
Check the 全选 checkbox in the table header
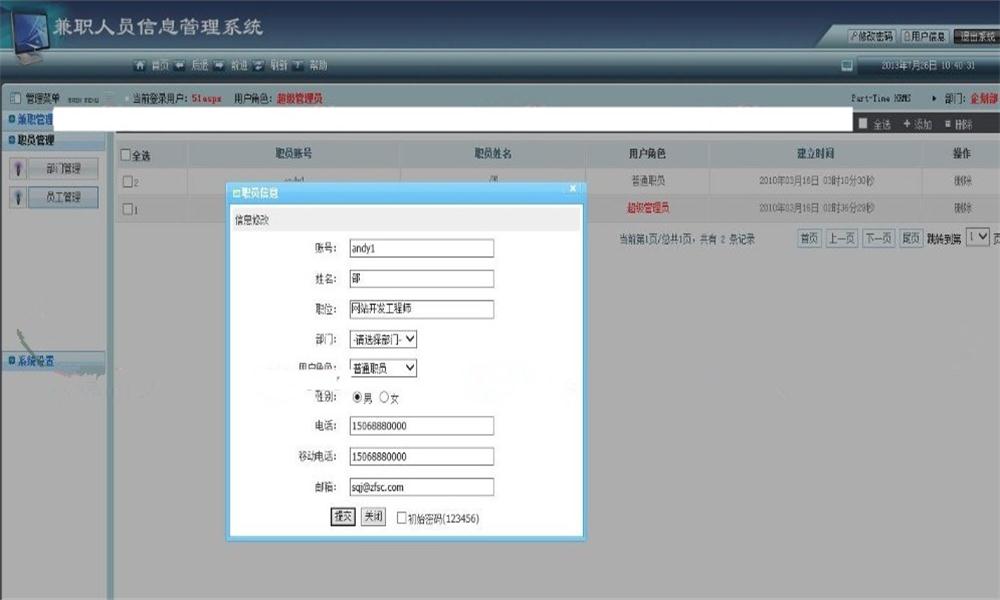pos(126,155)
